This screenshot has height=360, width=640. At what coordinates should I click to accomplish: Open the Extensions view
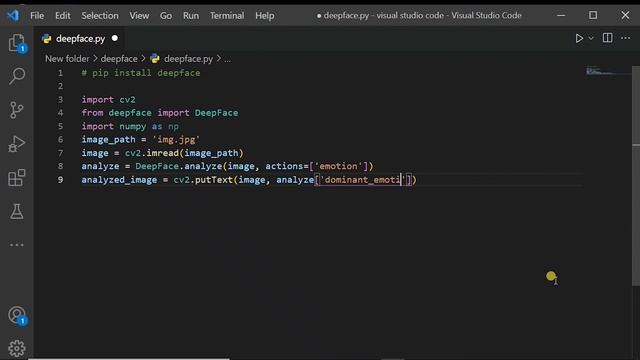point(17,178)
